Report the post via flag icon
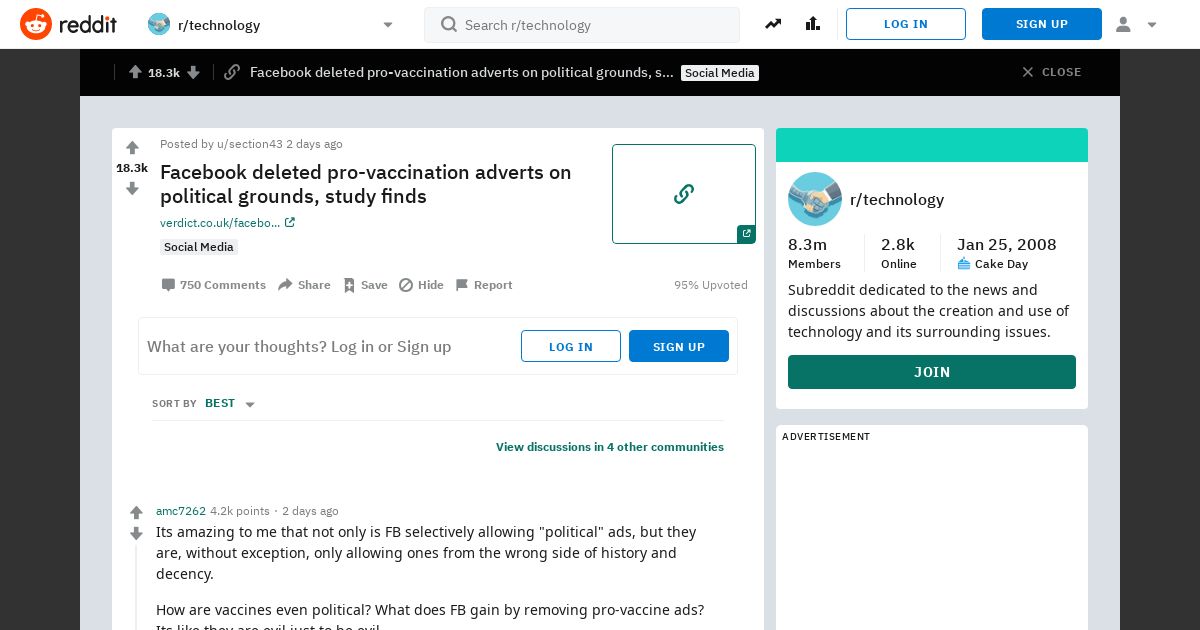The height and width of the screenshot is (630, 1200). click(462, 285)
